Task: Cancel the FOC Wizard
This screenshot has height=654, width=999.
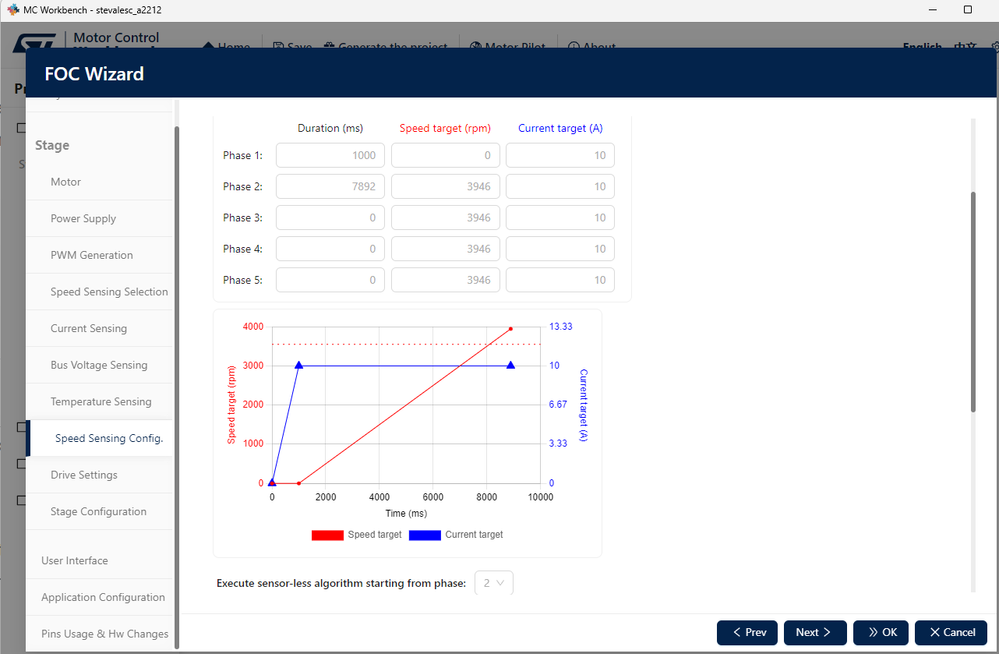Action: [951, 632]
